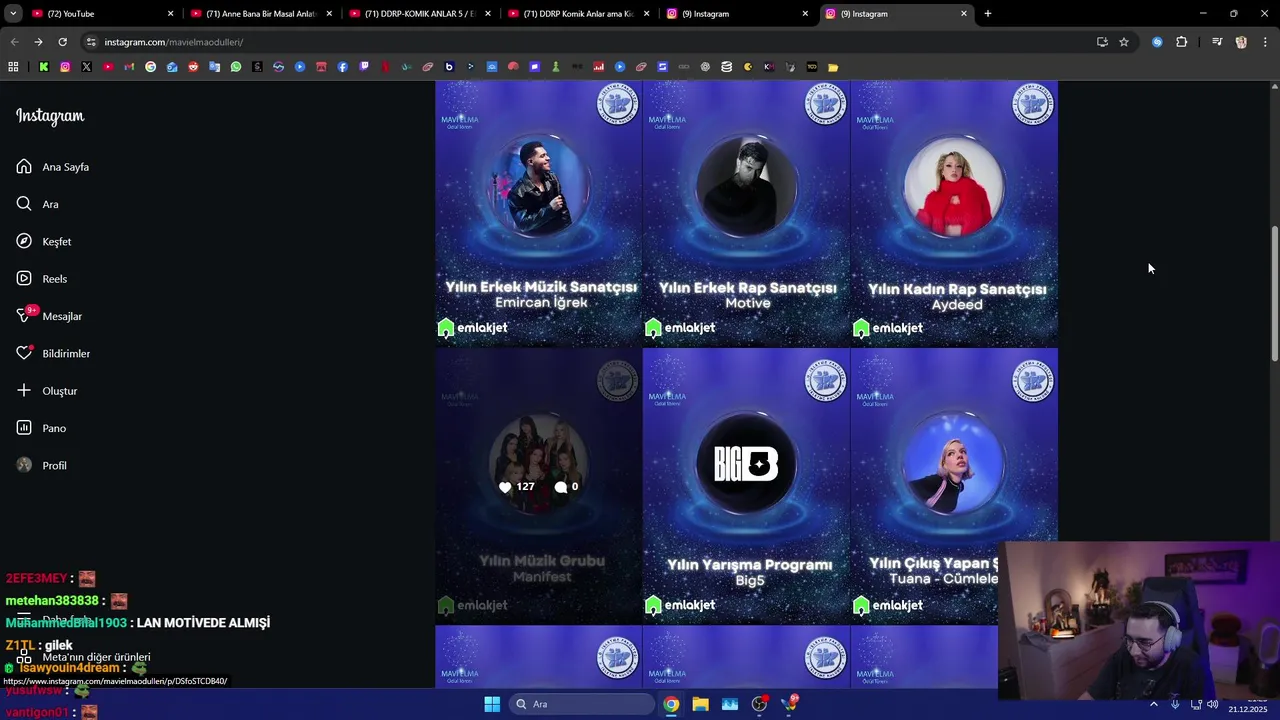Image resolution: width=1280 pixels, height=720 pixels.
Task: Open OBS Studio from the taskbar
Action: 760,704
